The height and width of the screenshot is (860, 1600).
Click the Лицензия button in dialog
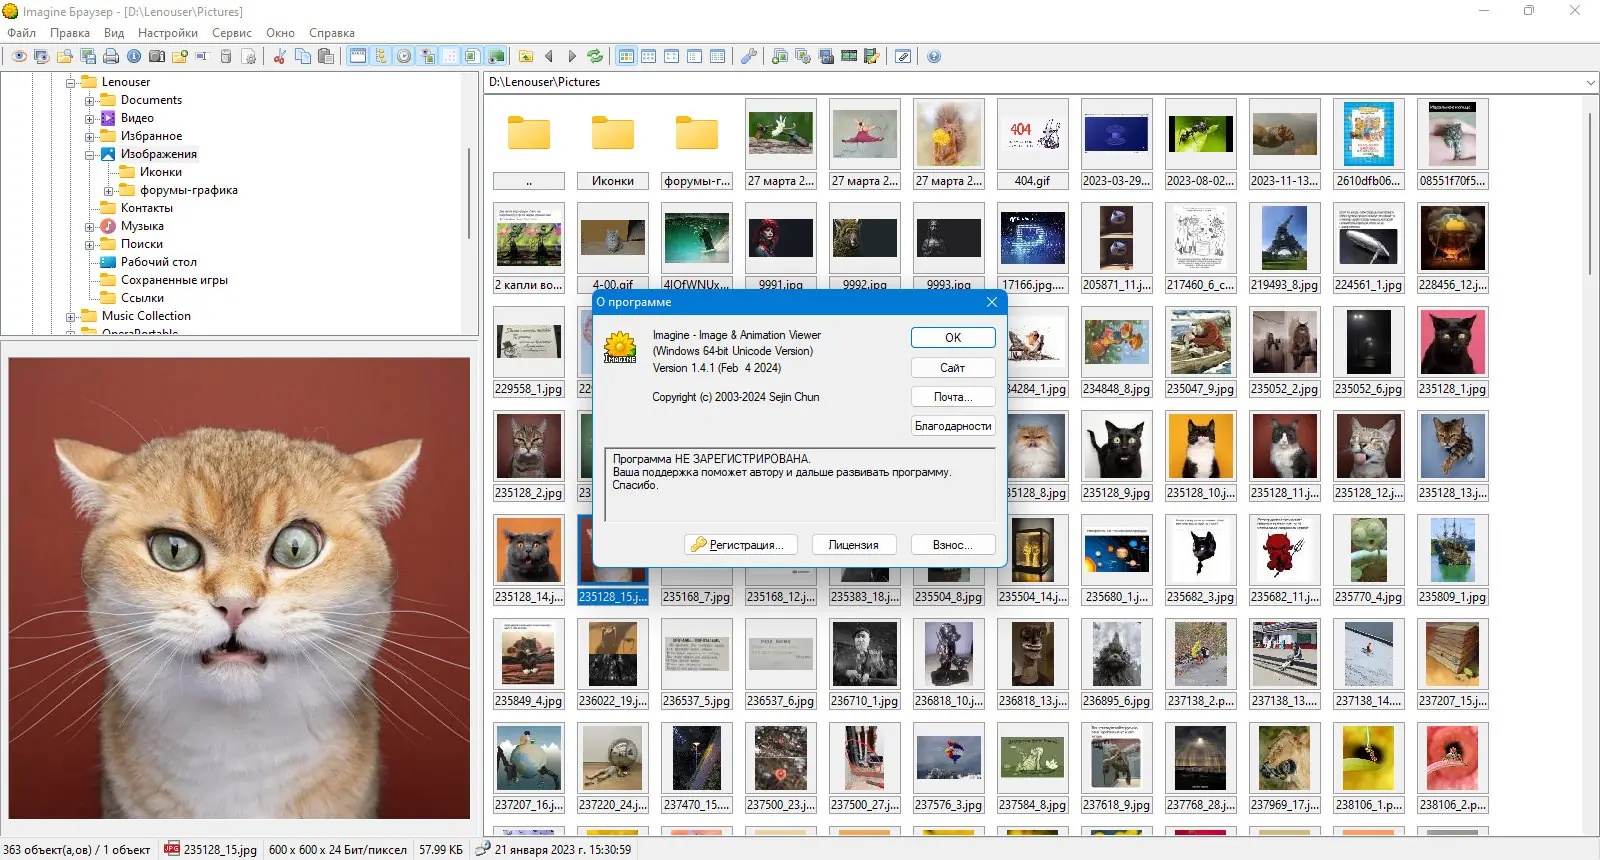(853, 545)
